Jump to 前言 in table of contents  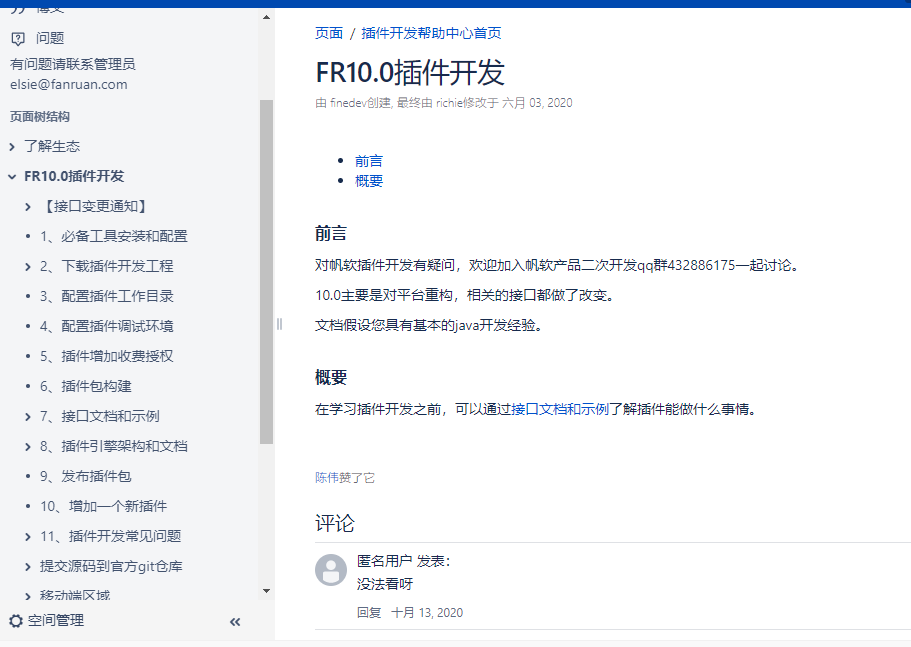tap(369, 161)
